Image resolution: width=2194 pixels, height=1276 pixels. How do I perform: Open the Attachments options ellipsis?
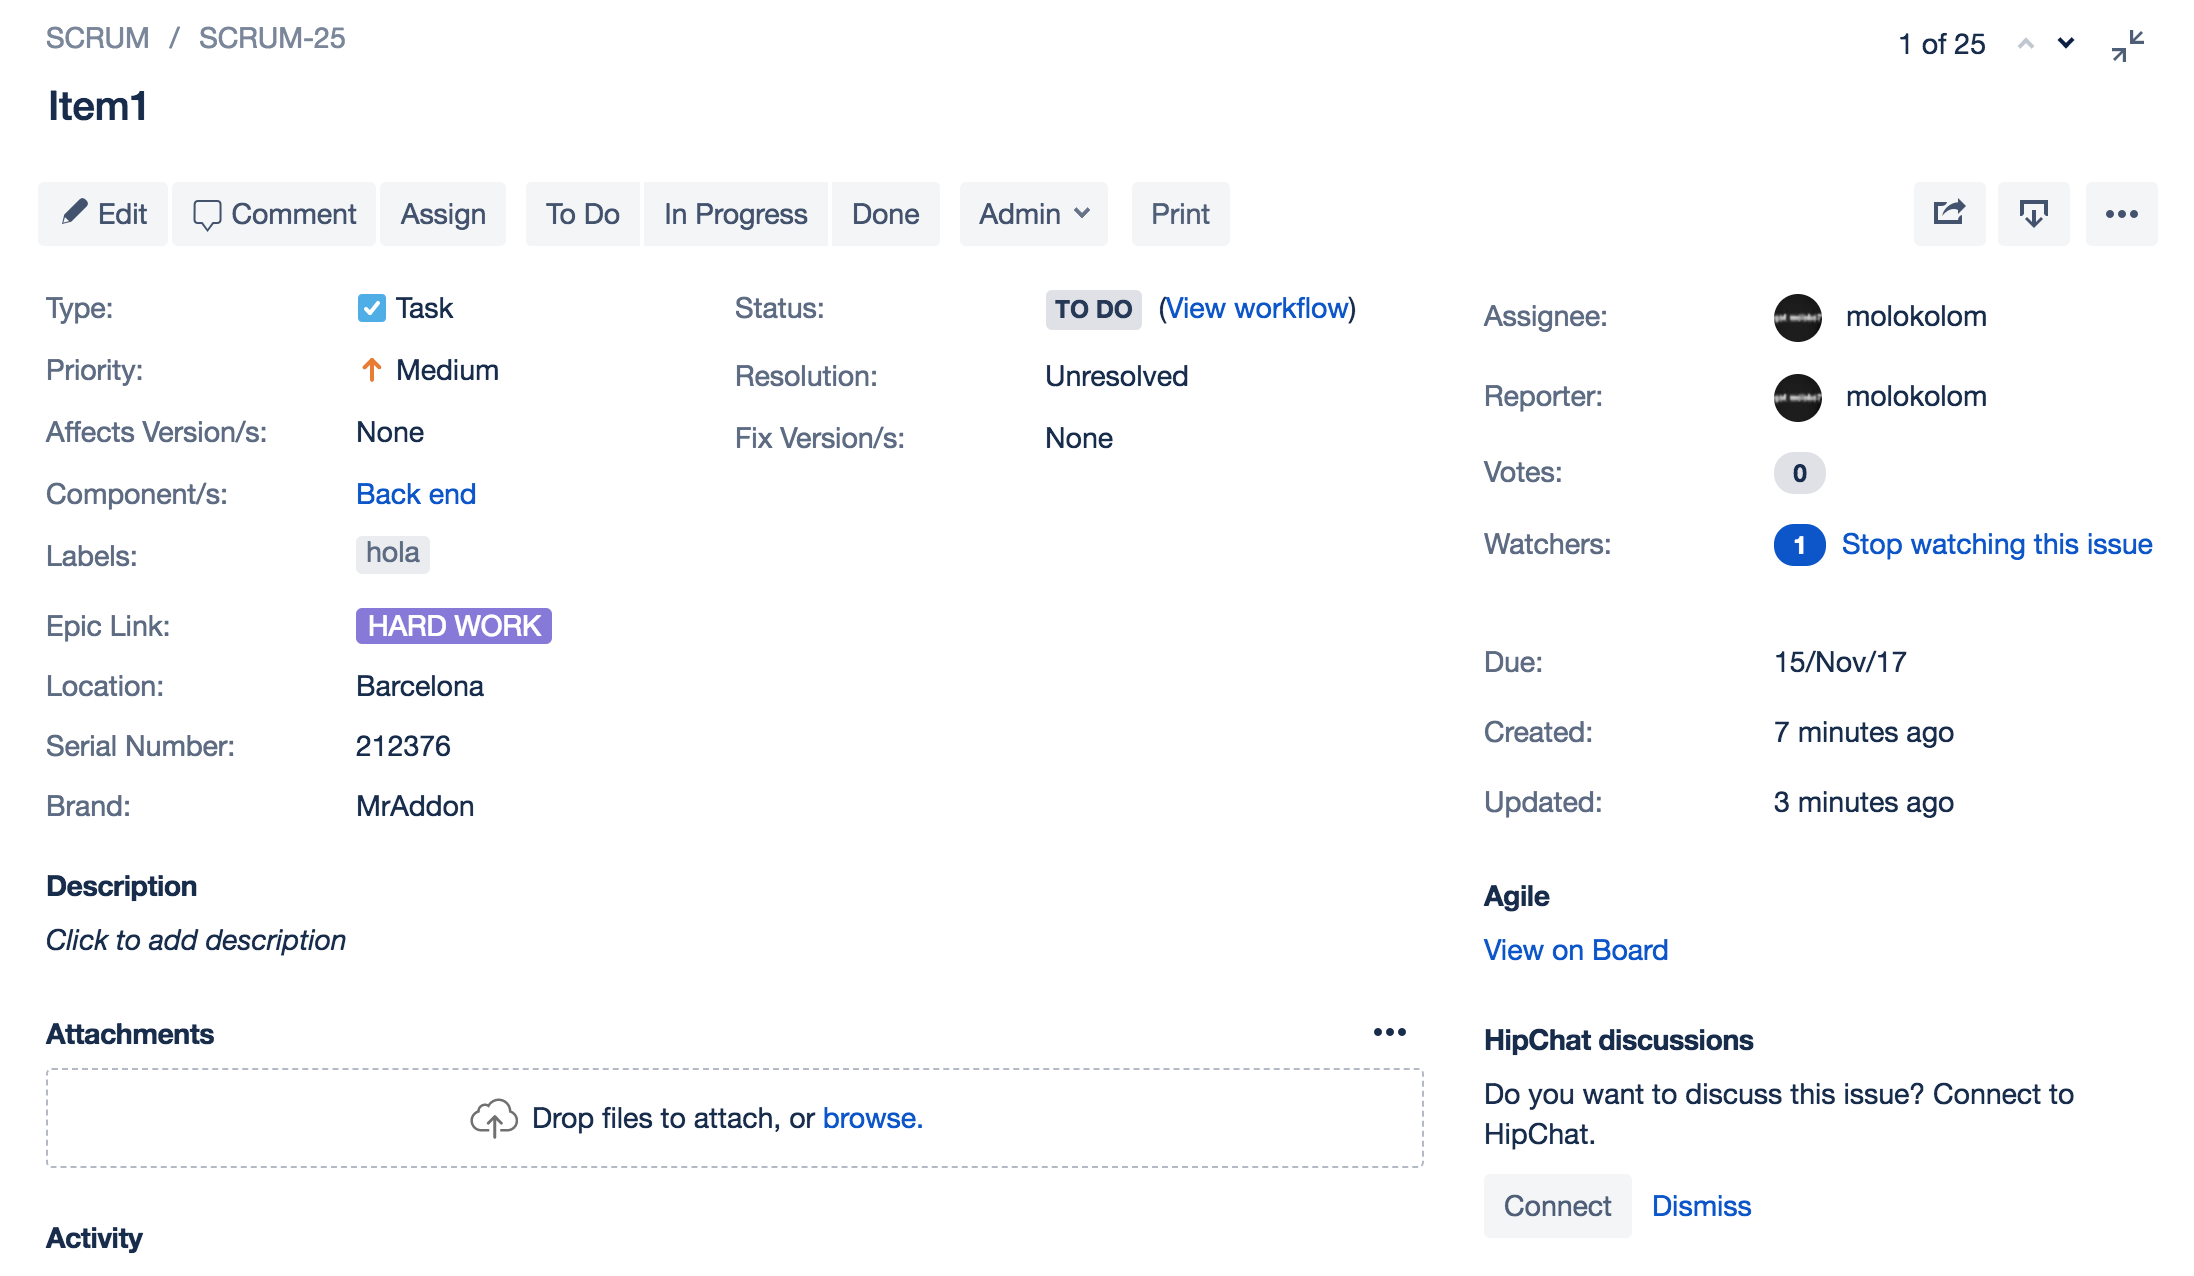[x=1389, y=1032]
